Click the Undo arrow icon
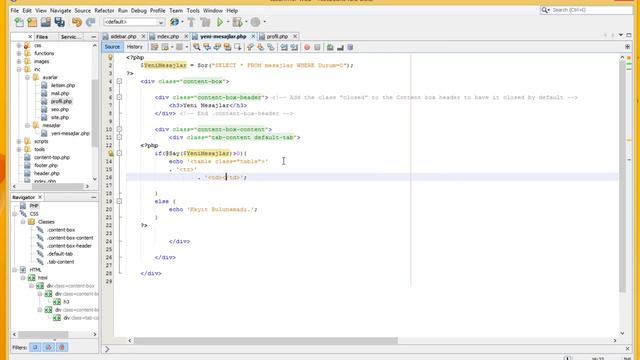Screen dimensions: 640x360 (x=77, y=22)
